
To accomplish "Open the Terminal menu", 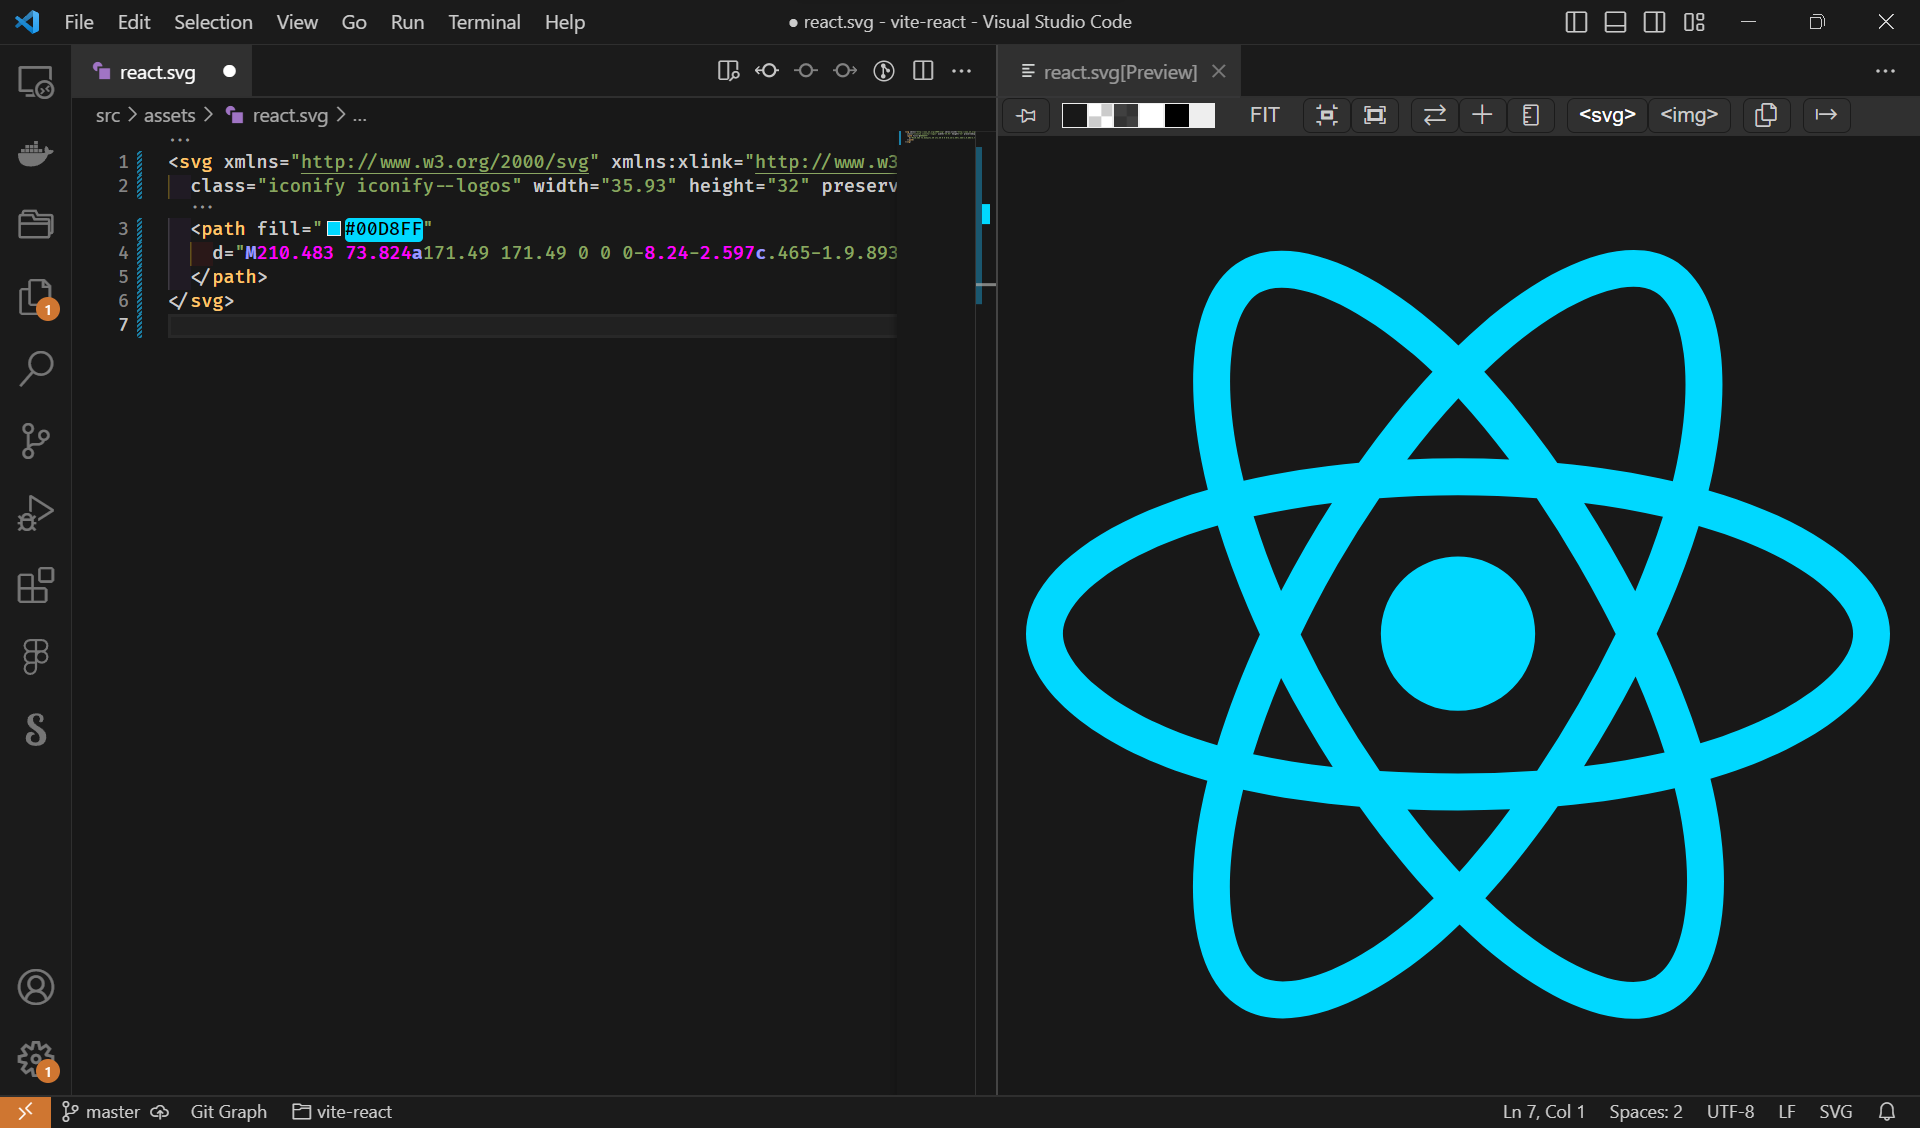I will (484, 22).
